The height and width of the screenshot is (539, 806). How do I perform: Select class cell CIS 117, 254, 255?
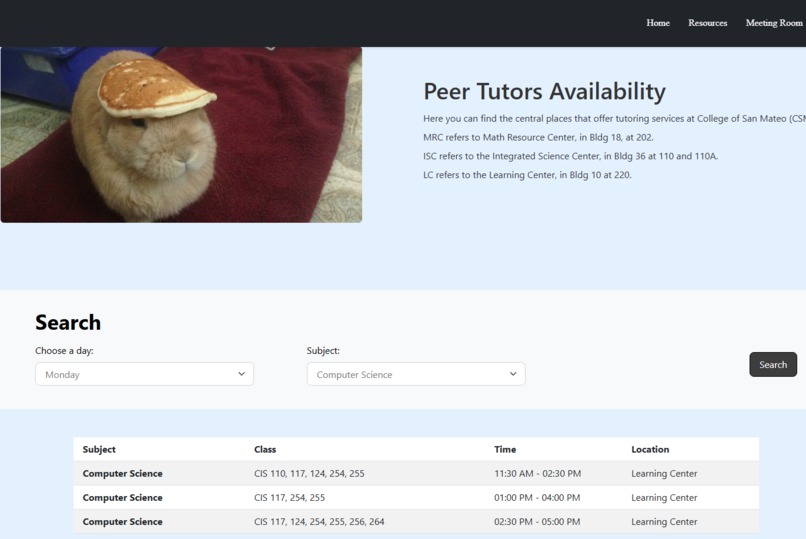pos(289,497)
